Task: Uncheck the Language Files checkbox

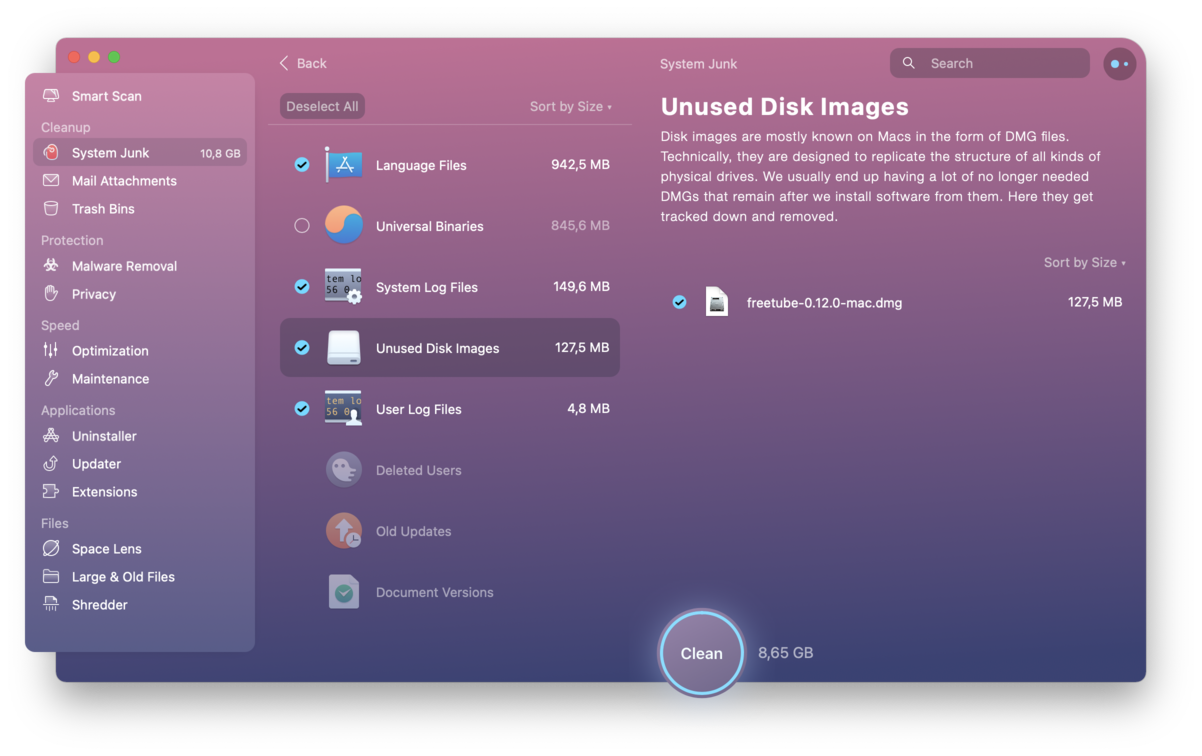Action: click(302, 165)
